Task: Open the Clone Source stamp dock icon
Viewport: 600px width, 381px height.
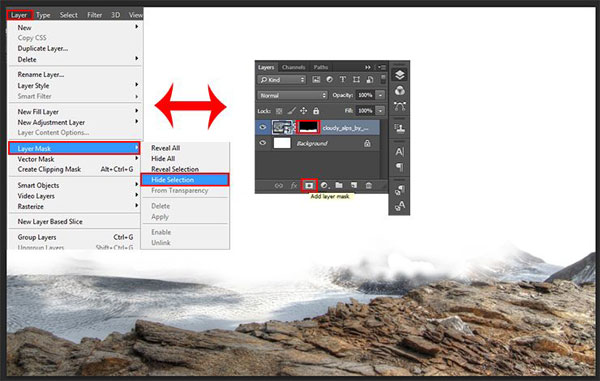Action: [399, 128]
